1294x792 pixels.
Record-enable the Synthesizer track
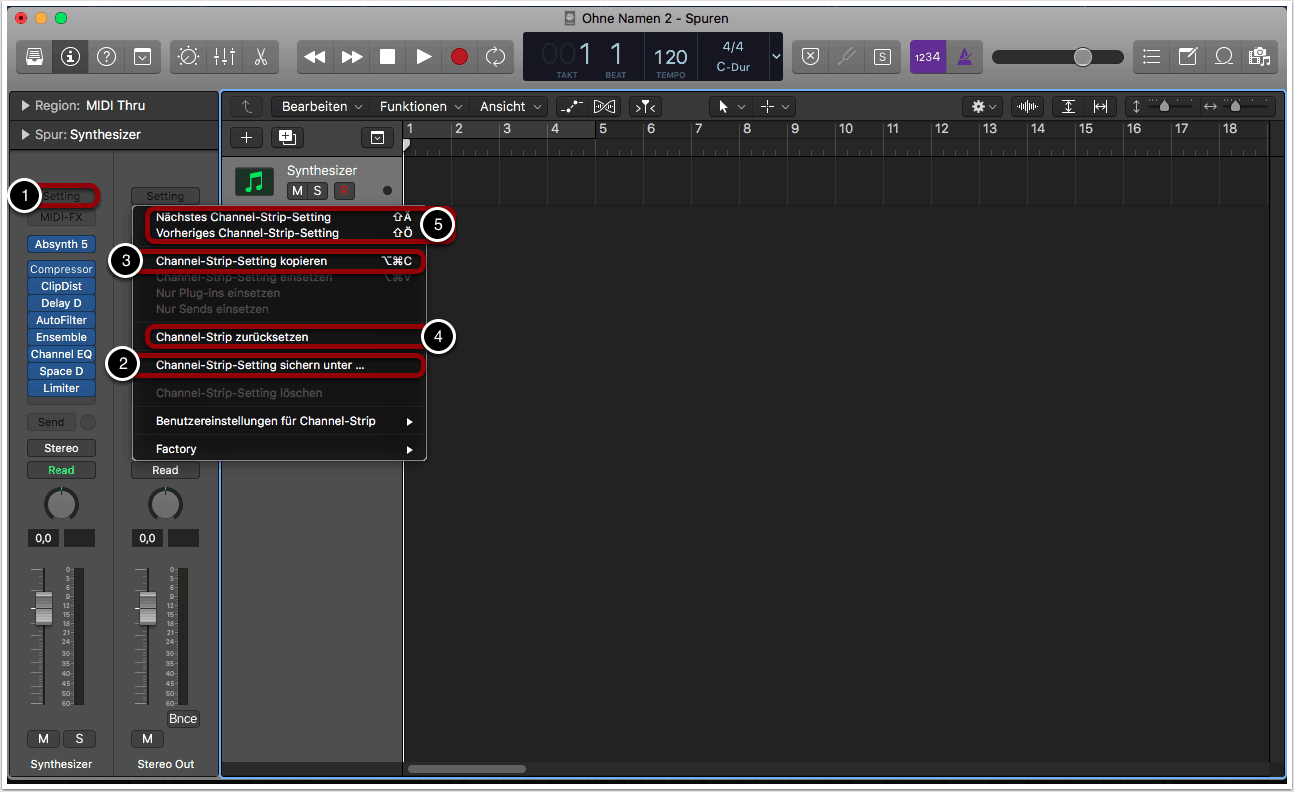344,191
